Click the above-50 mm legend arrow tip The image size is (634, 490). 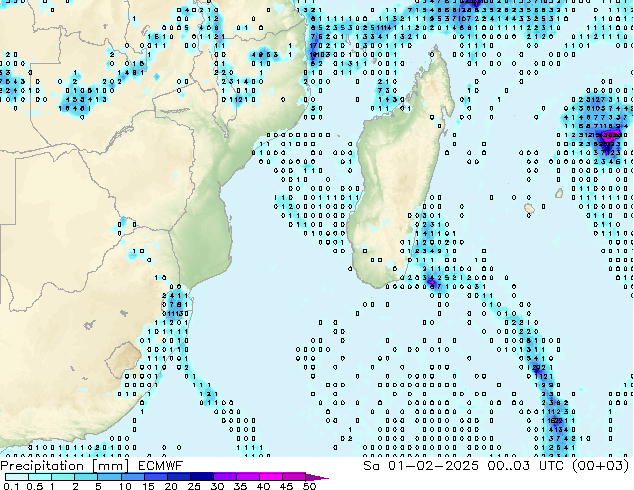[x=317, y=477]
